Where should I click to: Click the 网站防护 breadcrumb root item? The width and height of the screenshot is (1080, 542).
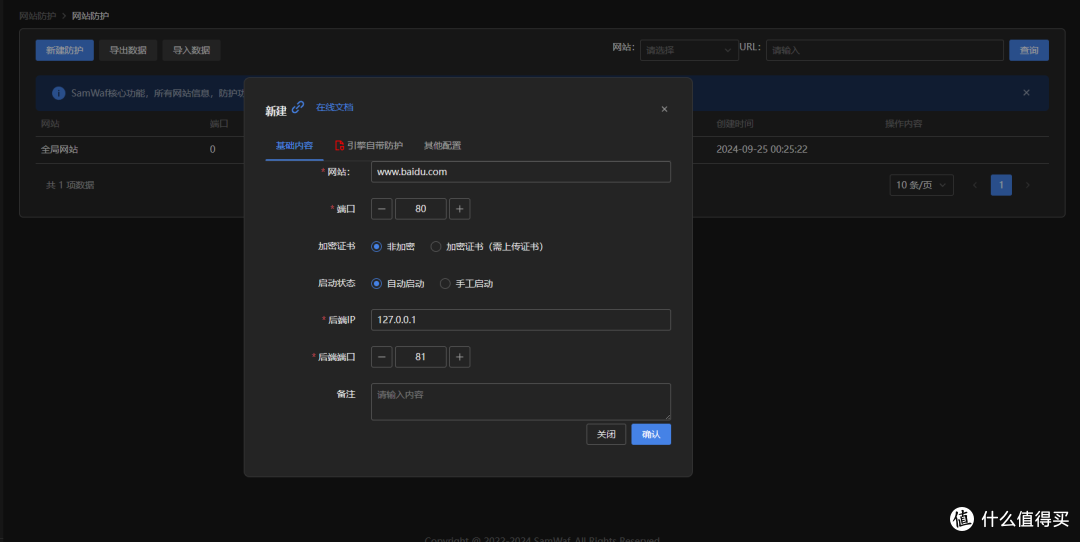click(37, 16)
